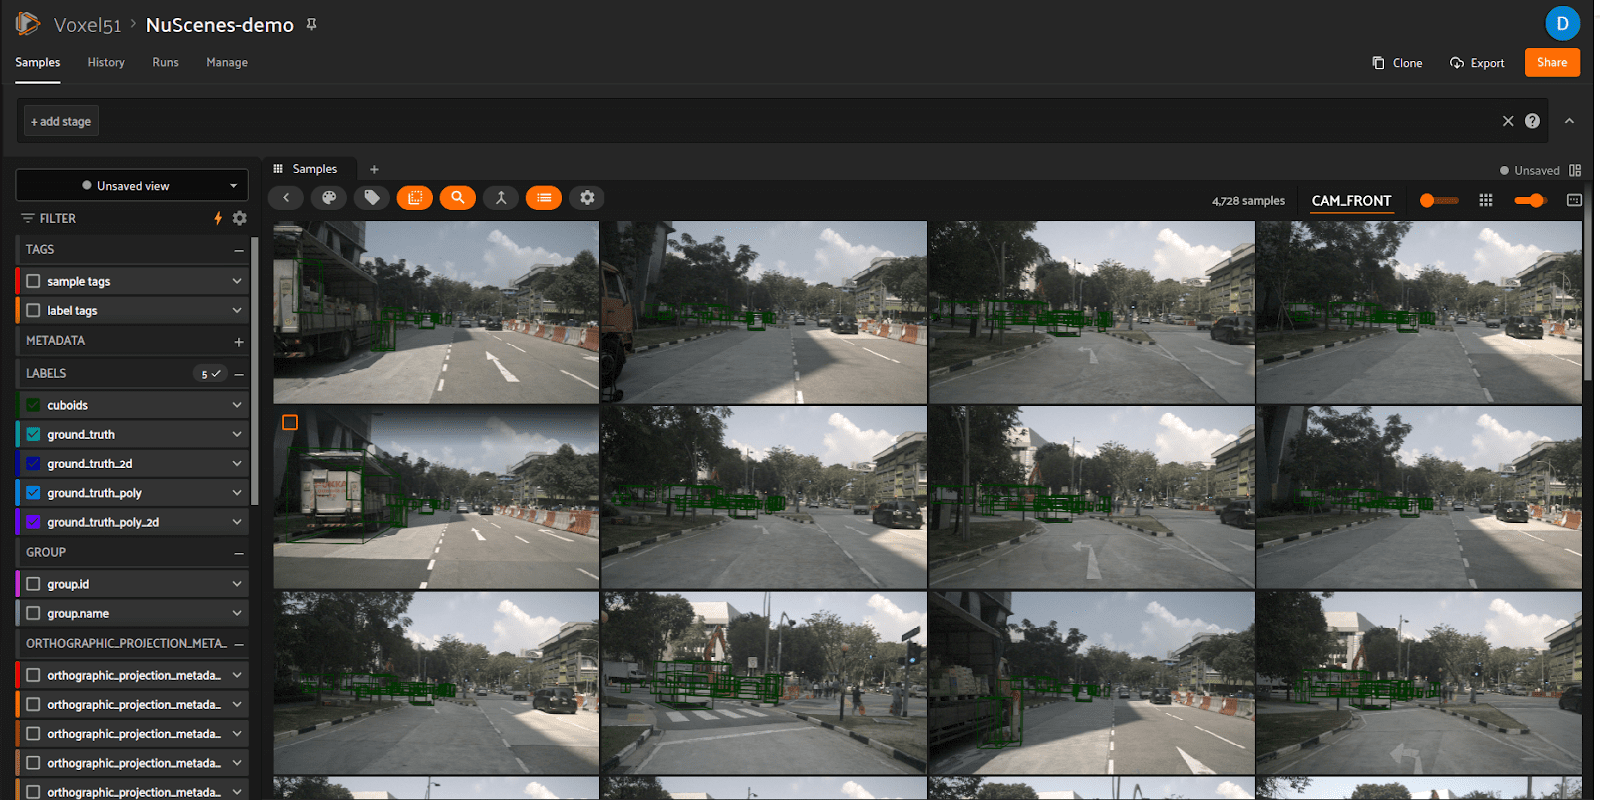Open the crosswalk intersection sample thumbnail
This screenshot has height=800, width=1600.
pos(763,682)
